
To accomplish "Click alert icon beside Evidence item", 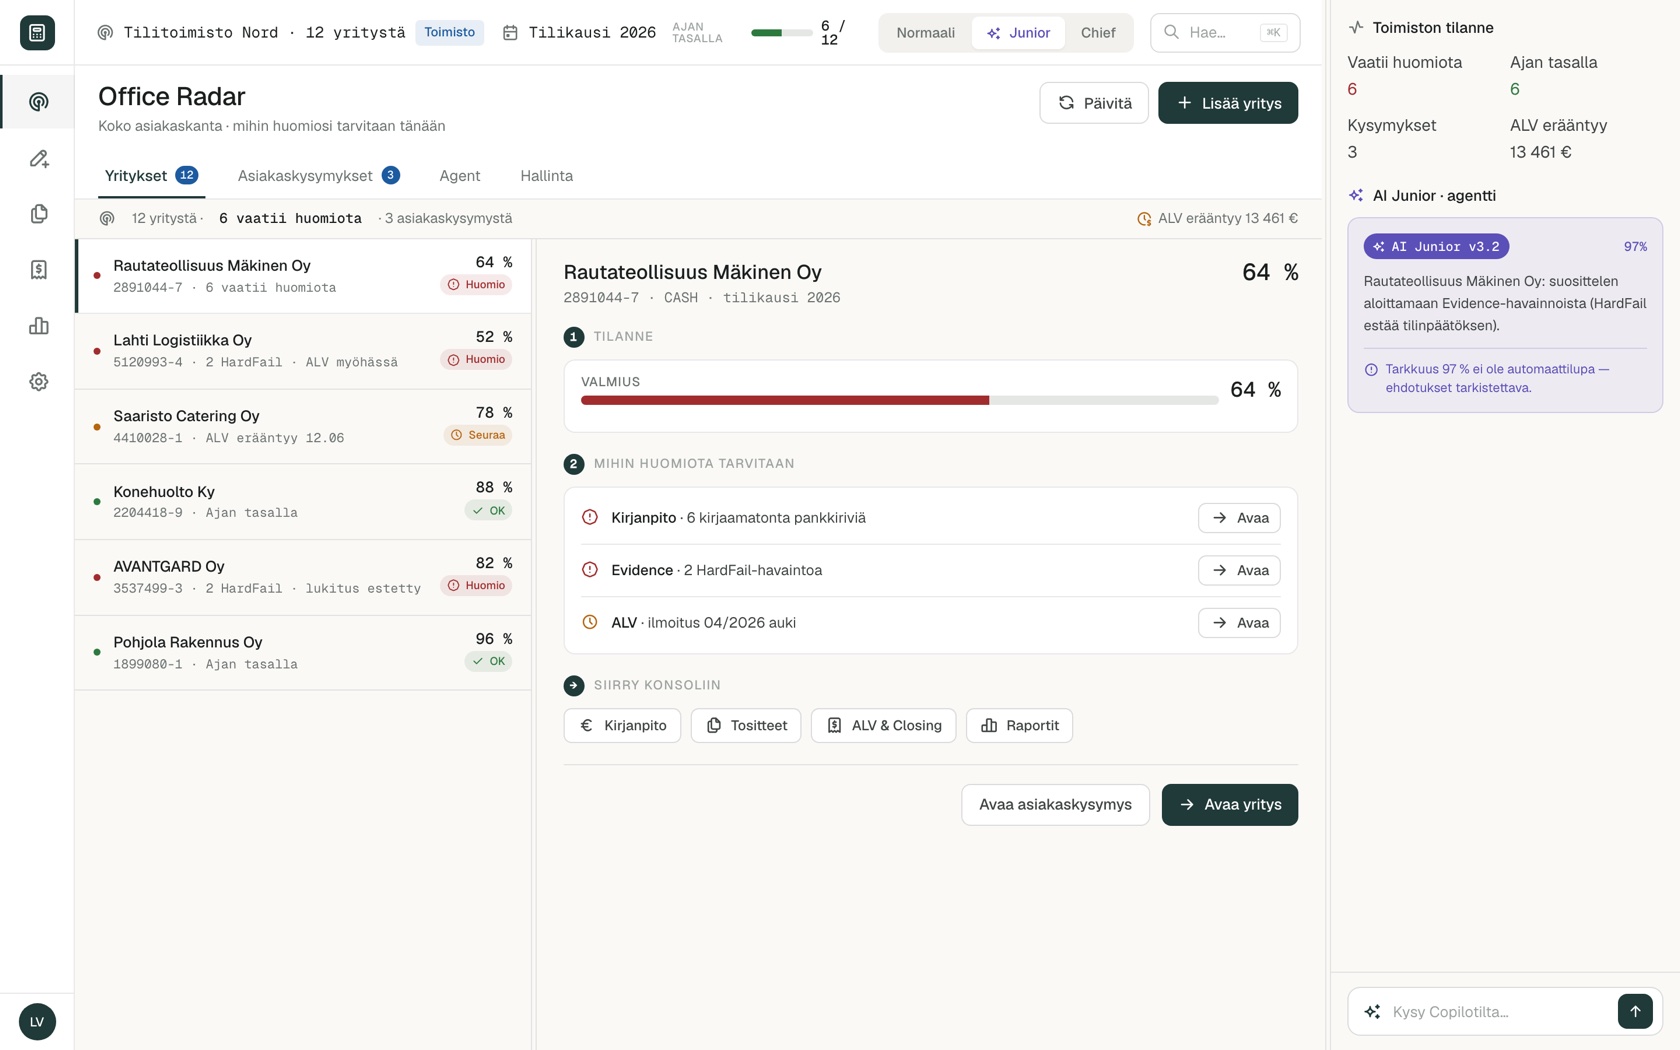I will point(590,570).
